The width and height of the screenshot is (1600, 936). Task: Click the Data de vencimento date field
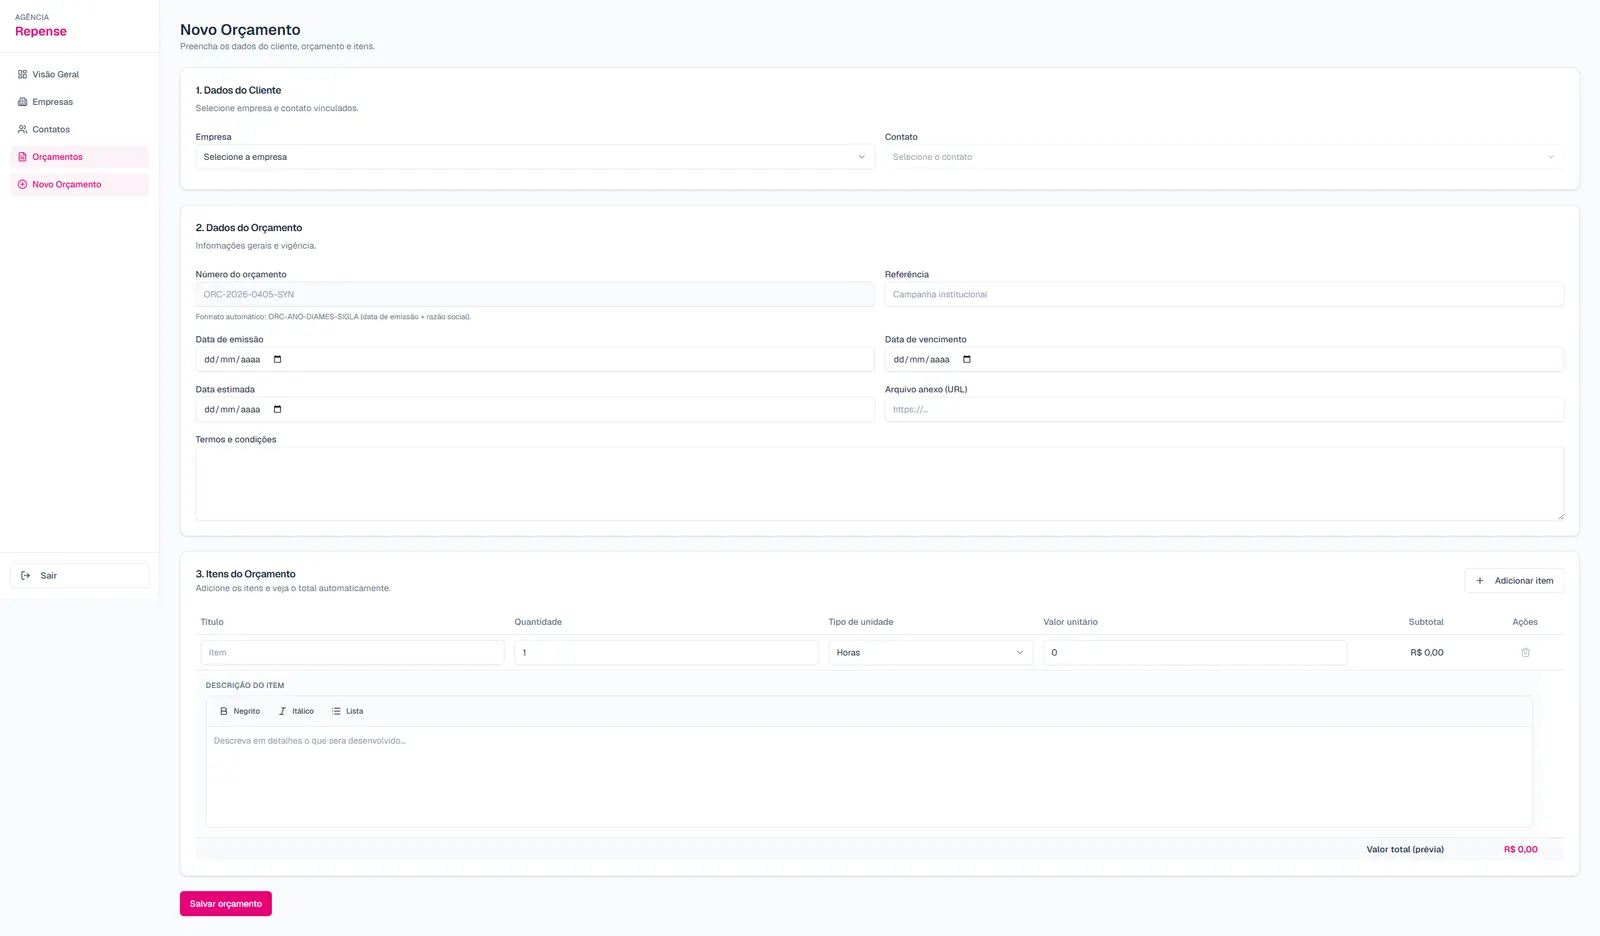click(1224, 359)
